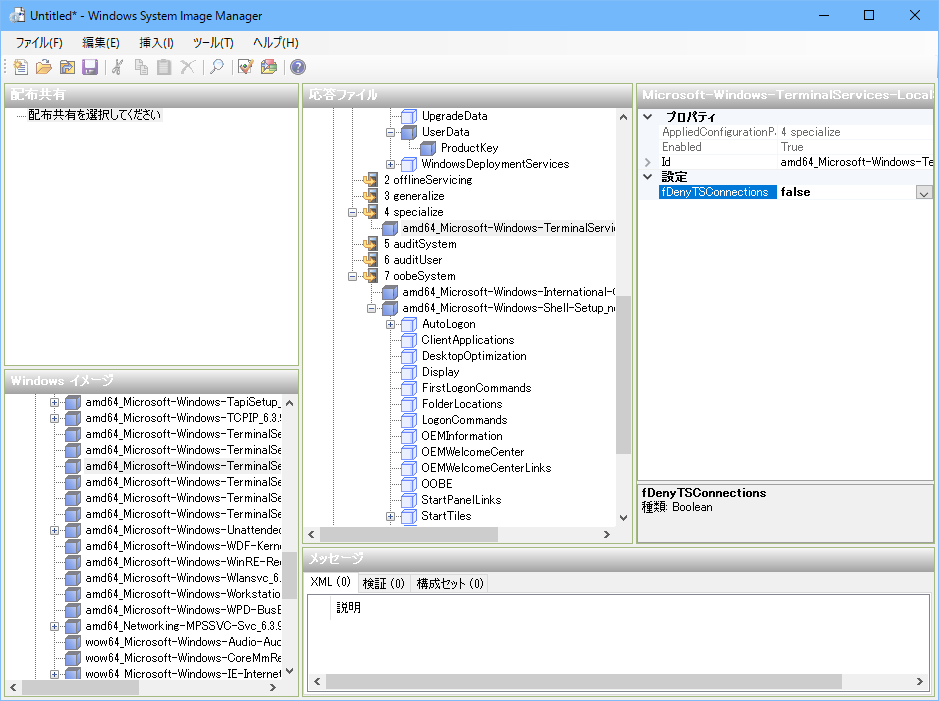The height and width of the screenshot is (701, 939).
Task: Select the 2 offlineServicing pass icon
Action: [x=371, y=180]
